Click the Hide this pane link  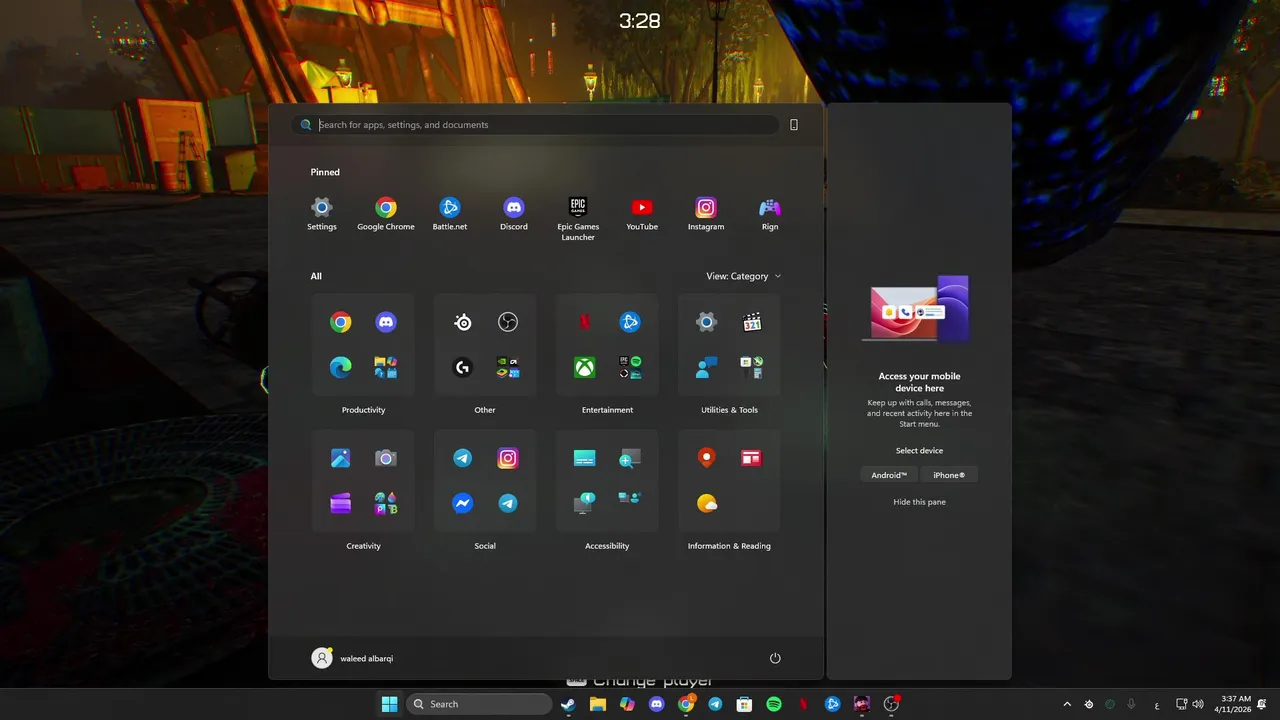pos(919,502)
